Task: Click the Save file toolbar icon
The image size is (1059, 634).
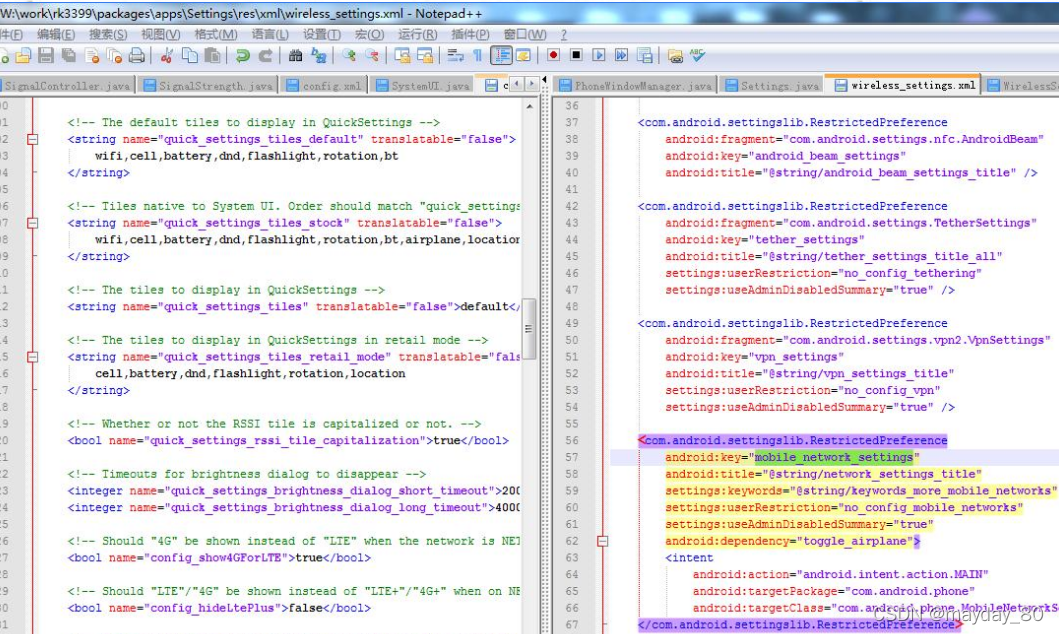Action: 46,56
